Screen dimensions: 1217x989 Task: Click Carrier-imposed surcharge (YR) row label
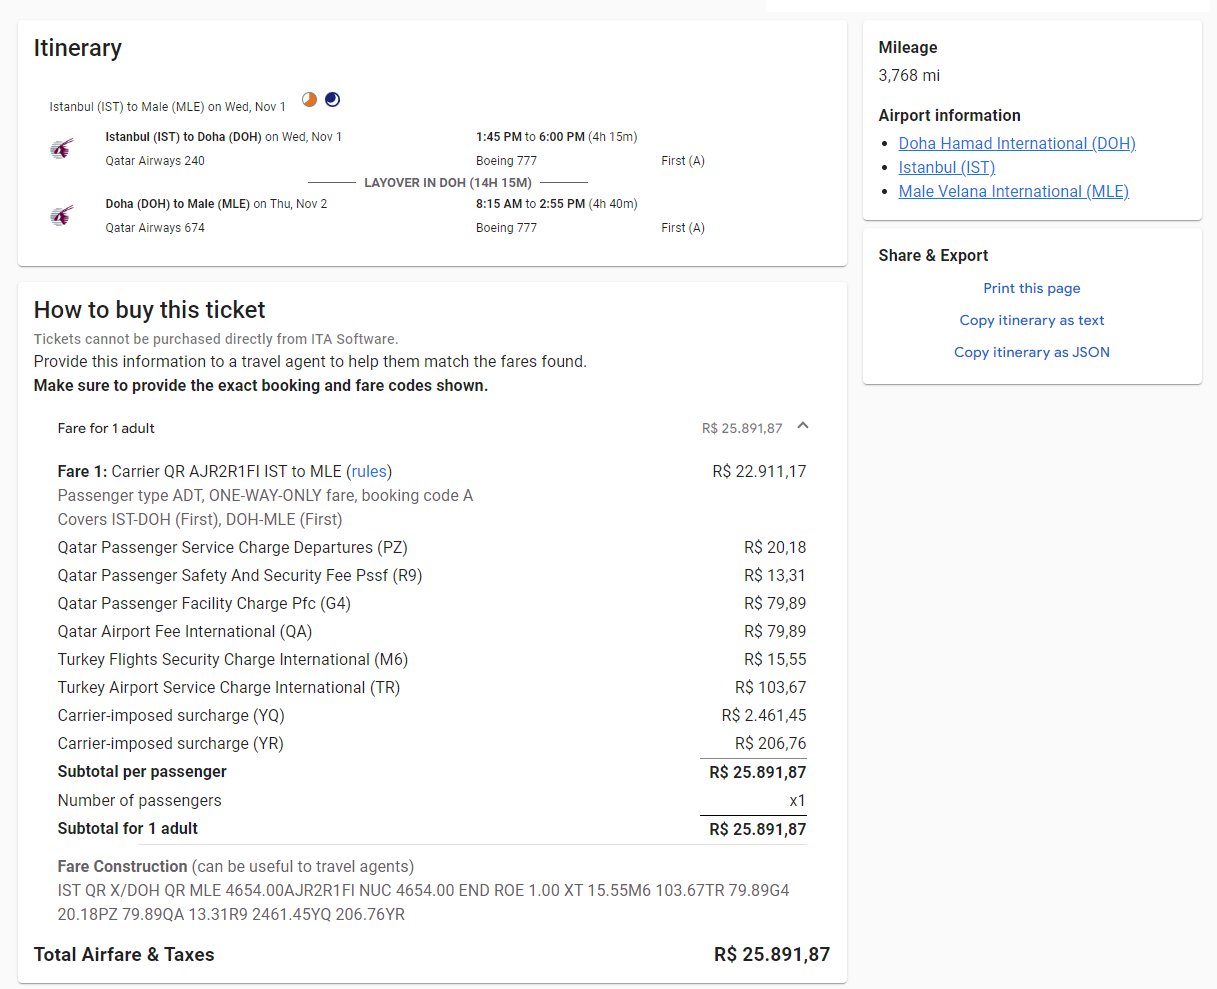coord(171,743)
